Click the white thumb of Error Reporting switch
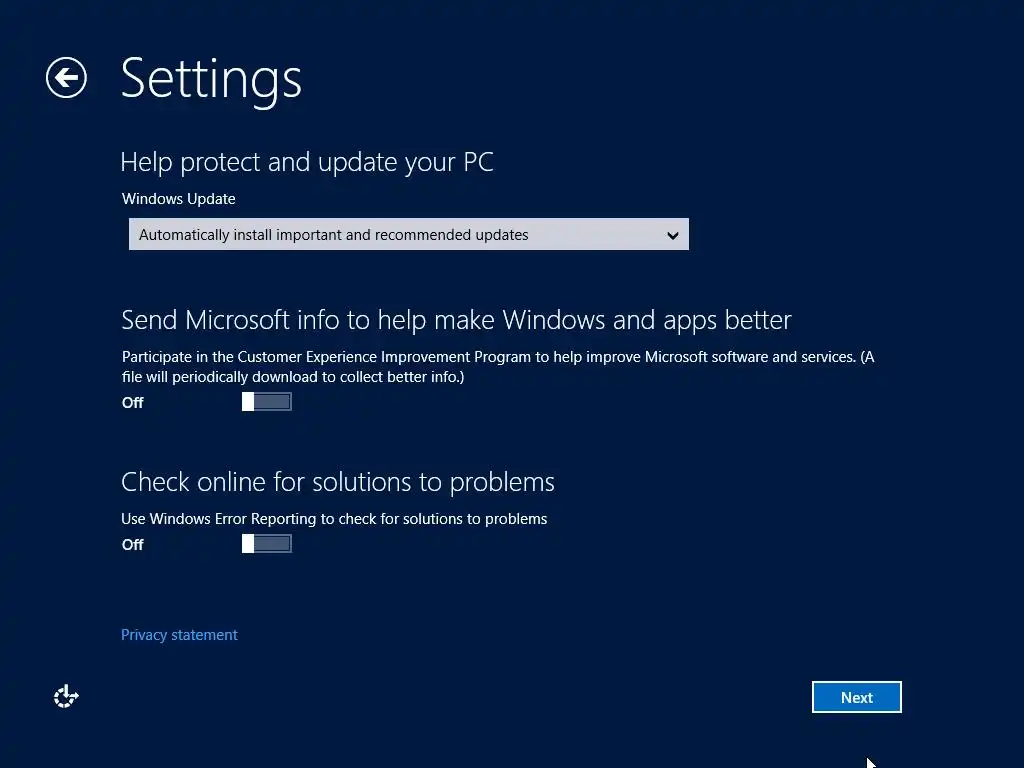The height and width of the screenshot is (768, 1024). click(248, 544)
